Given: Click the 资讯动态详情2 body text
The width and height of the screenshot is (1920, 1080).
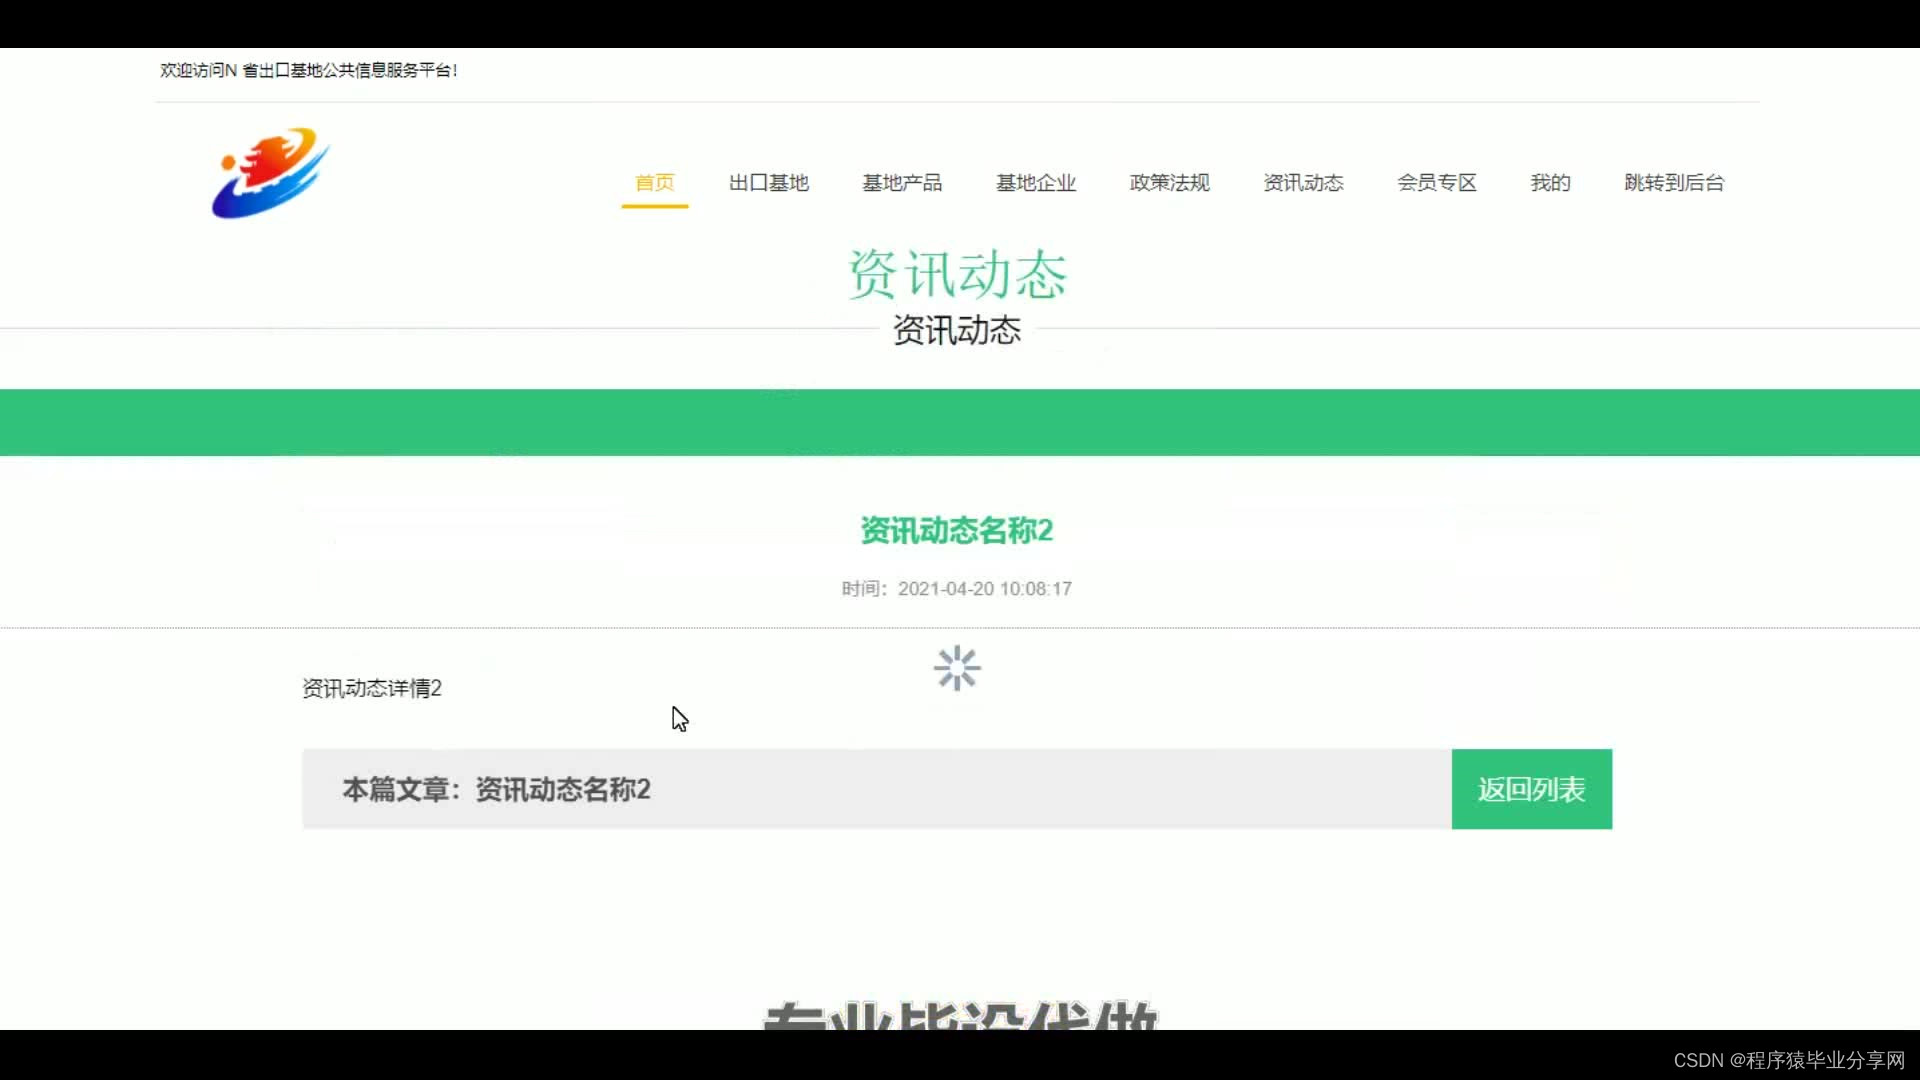Looking at the screenshot, I should pos(372,688).
